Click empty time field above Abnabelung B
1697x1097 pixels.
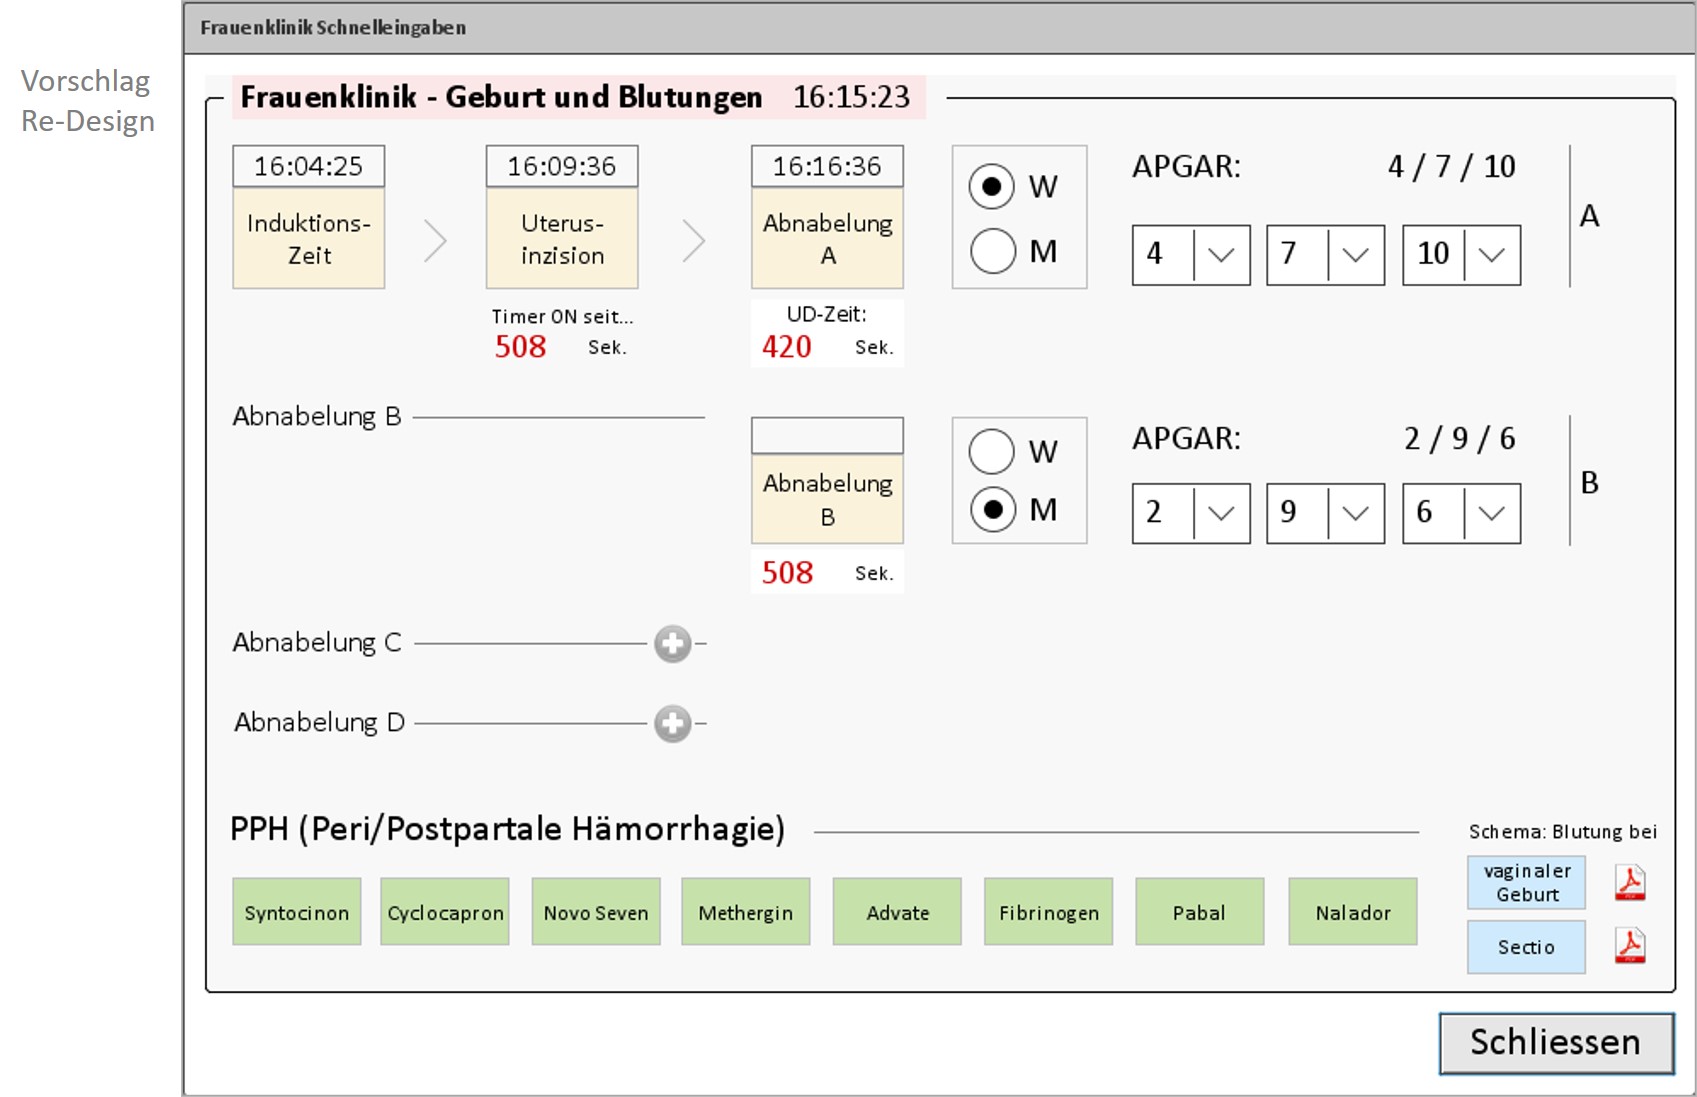(x=827, y=436)
